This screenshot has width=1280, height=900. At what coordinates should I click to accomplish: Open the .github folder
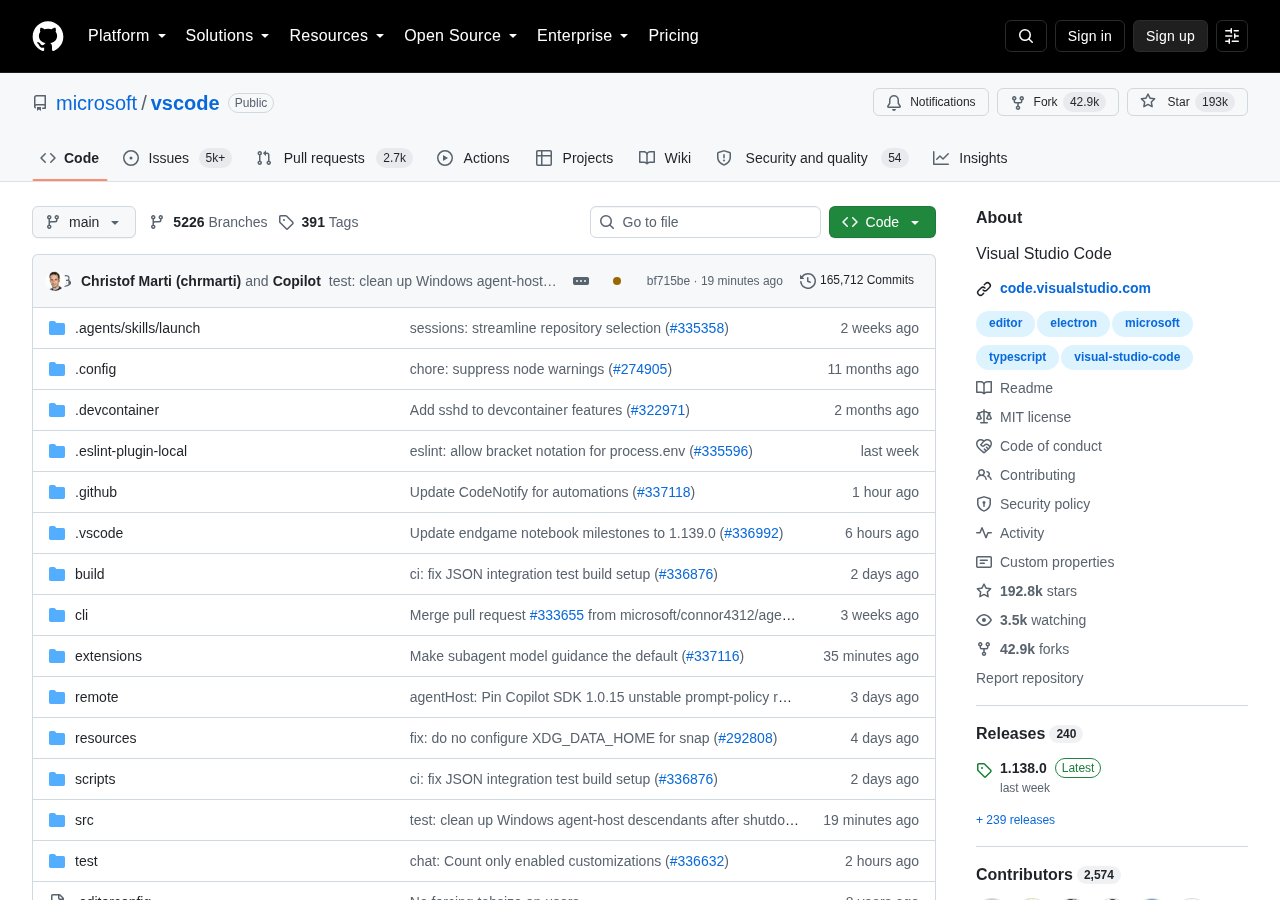[96, 492]
